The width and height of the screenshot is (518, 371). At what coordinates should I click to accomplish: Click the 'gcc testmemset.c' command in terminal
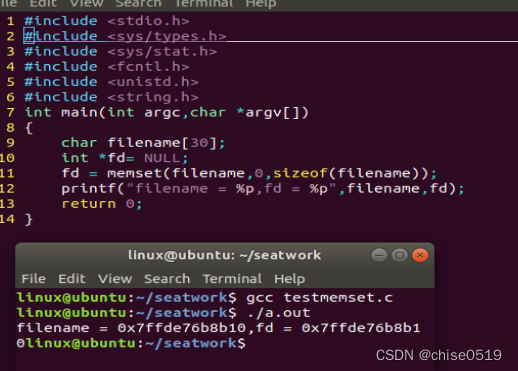(x=320, y=297)
